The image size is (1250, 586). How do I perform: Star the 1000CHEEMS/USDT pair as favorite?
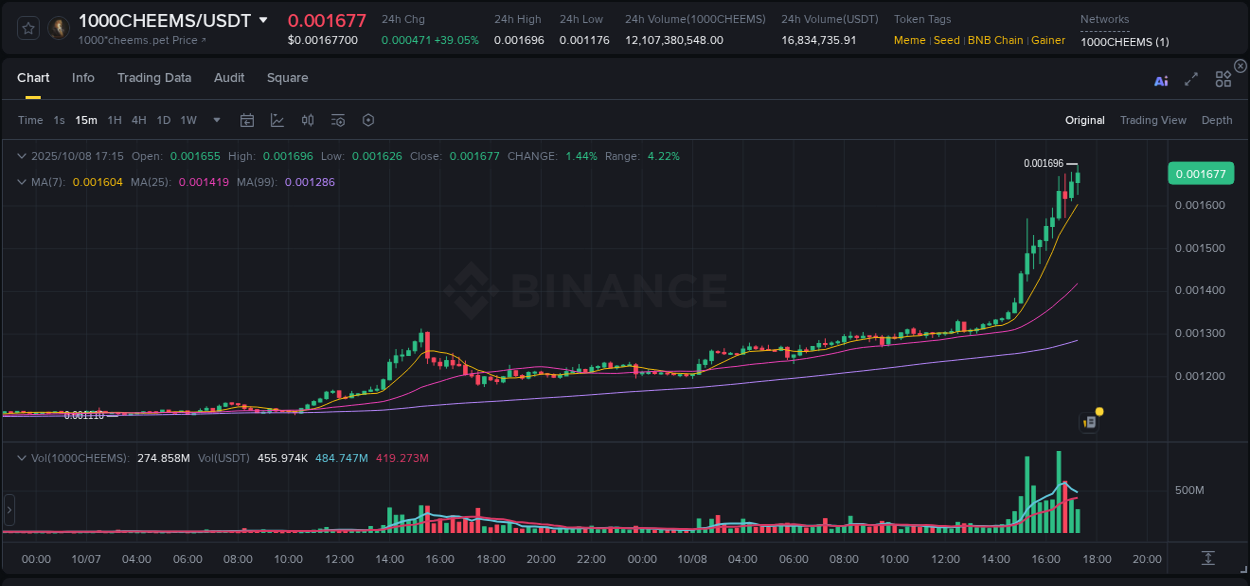click(27, 27)
